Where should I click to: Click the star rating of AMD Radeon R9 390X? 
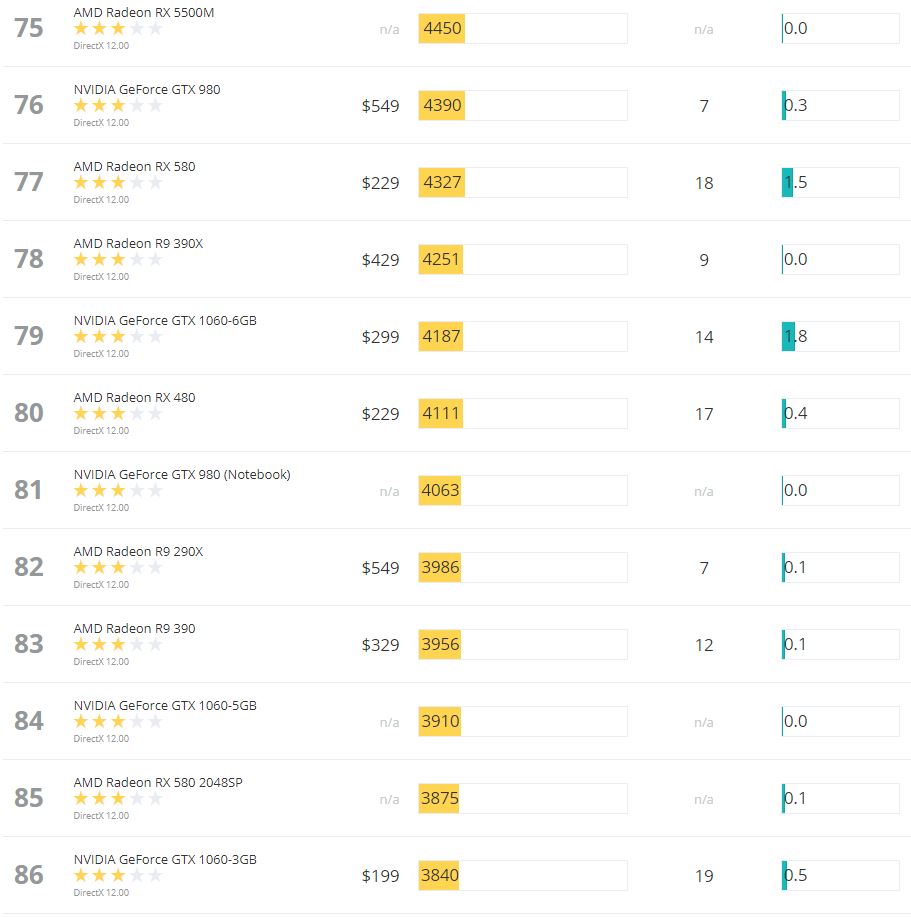(x=118, y=259)
